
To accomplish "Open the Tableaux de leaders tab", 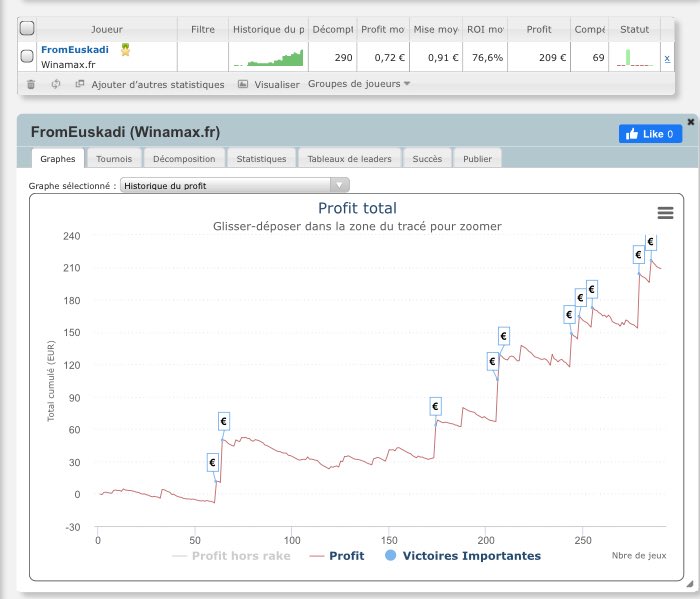I will point(349,159).
